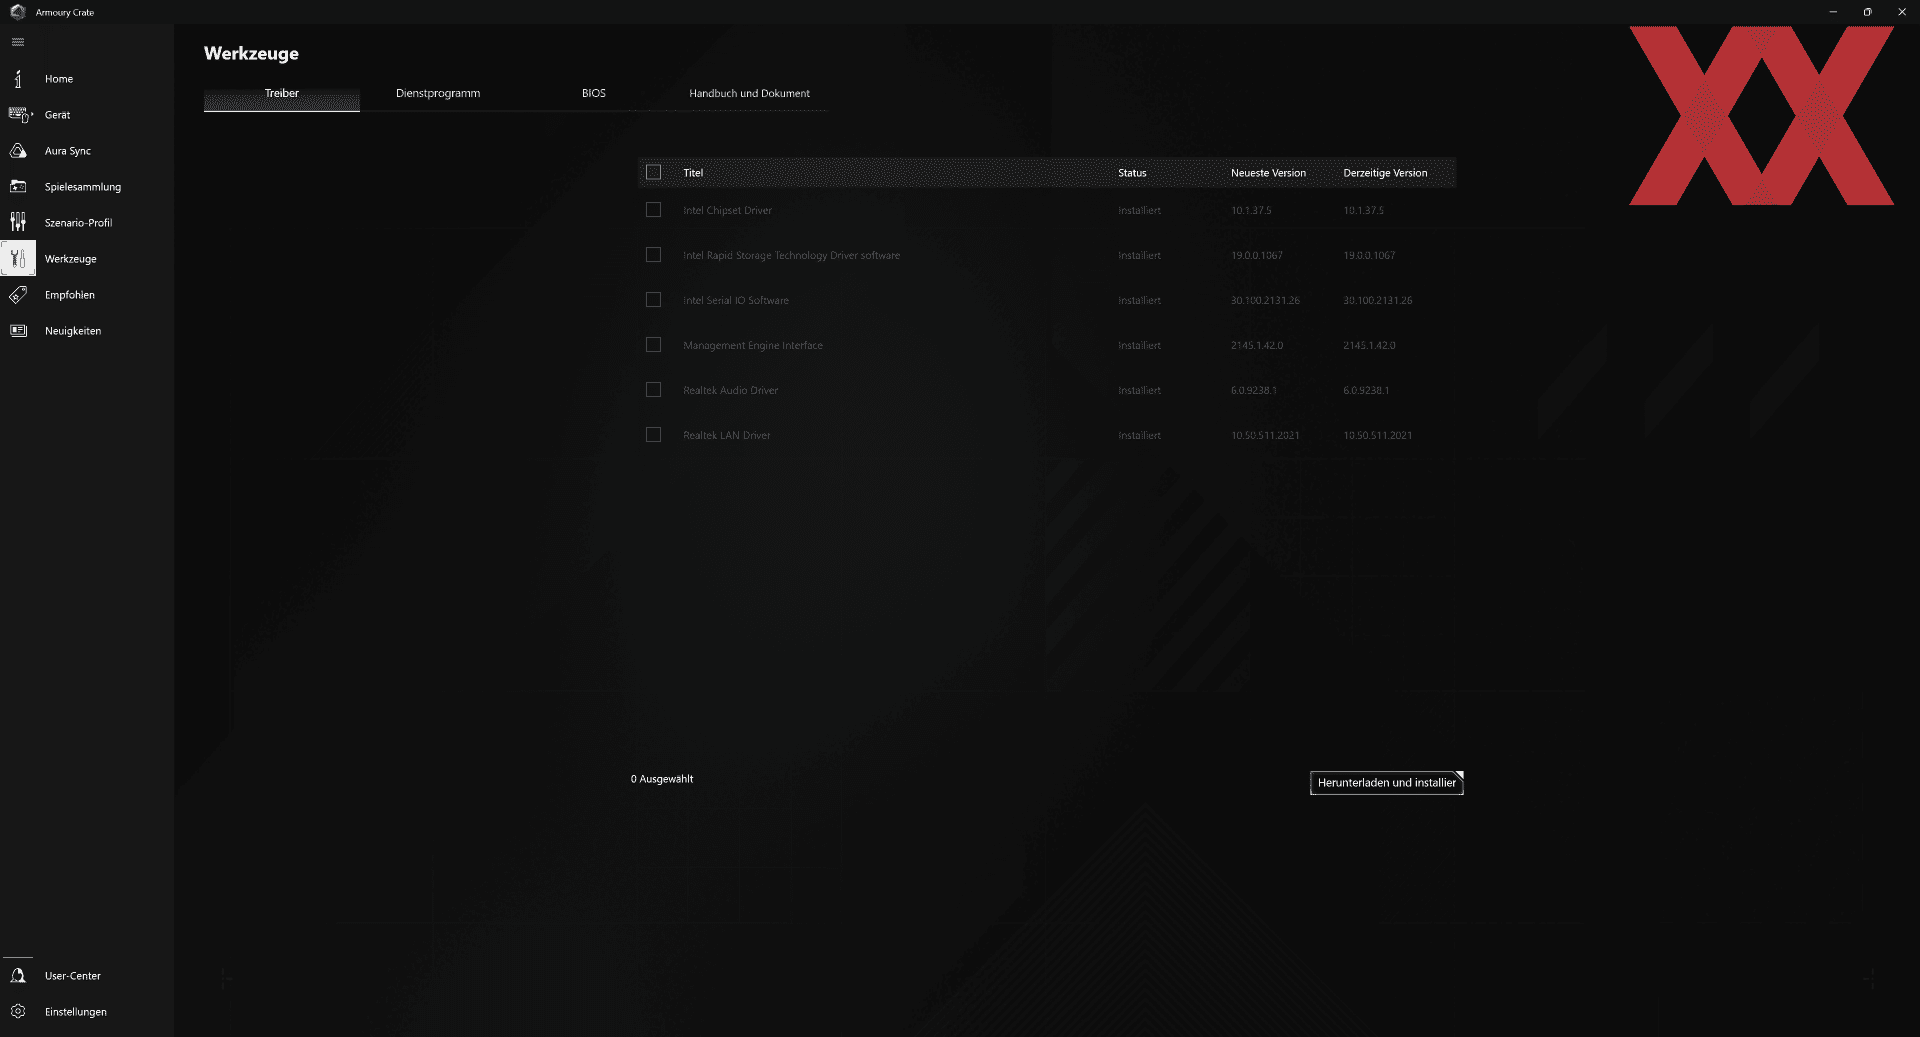Toggle the hamburger menu in the sidebar
The width and height of the screenshot is (1920, 1037).
(18, 42)
